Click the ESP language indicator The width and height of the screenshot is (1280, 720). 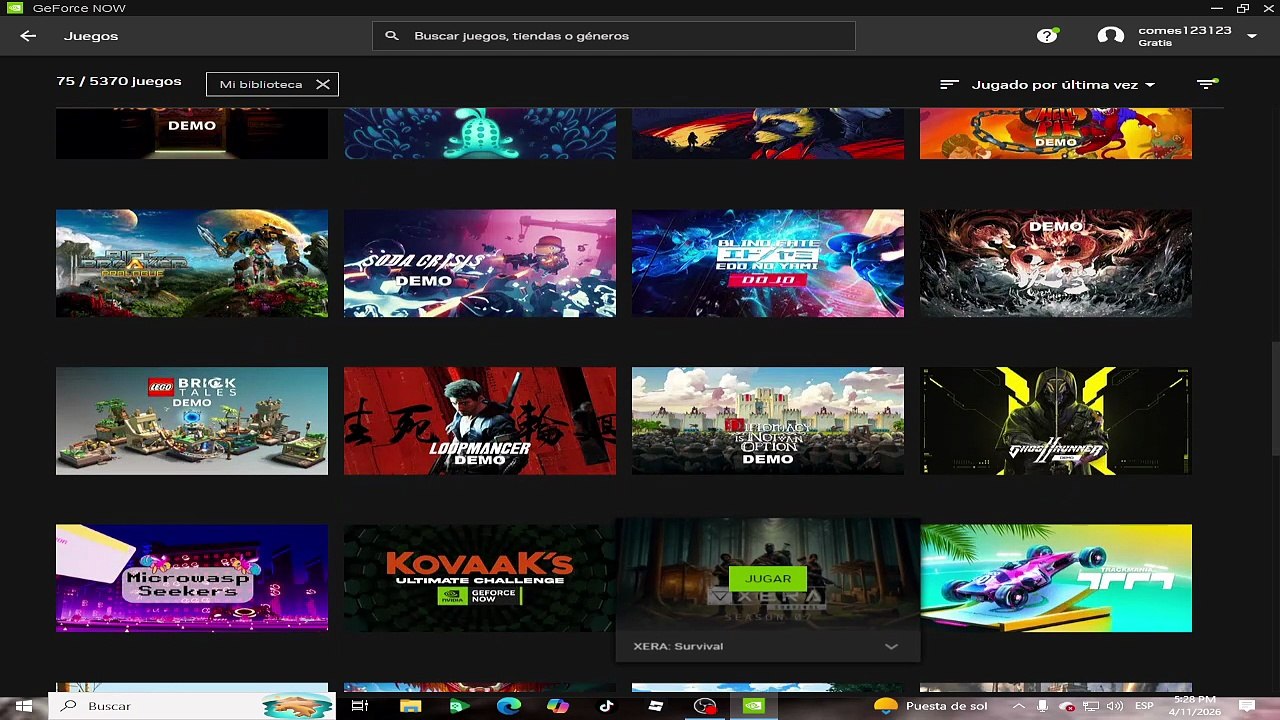tap(1145, 706)
